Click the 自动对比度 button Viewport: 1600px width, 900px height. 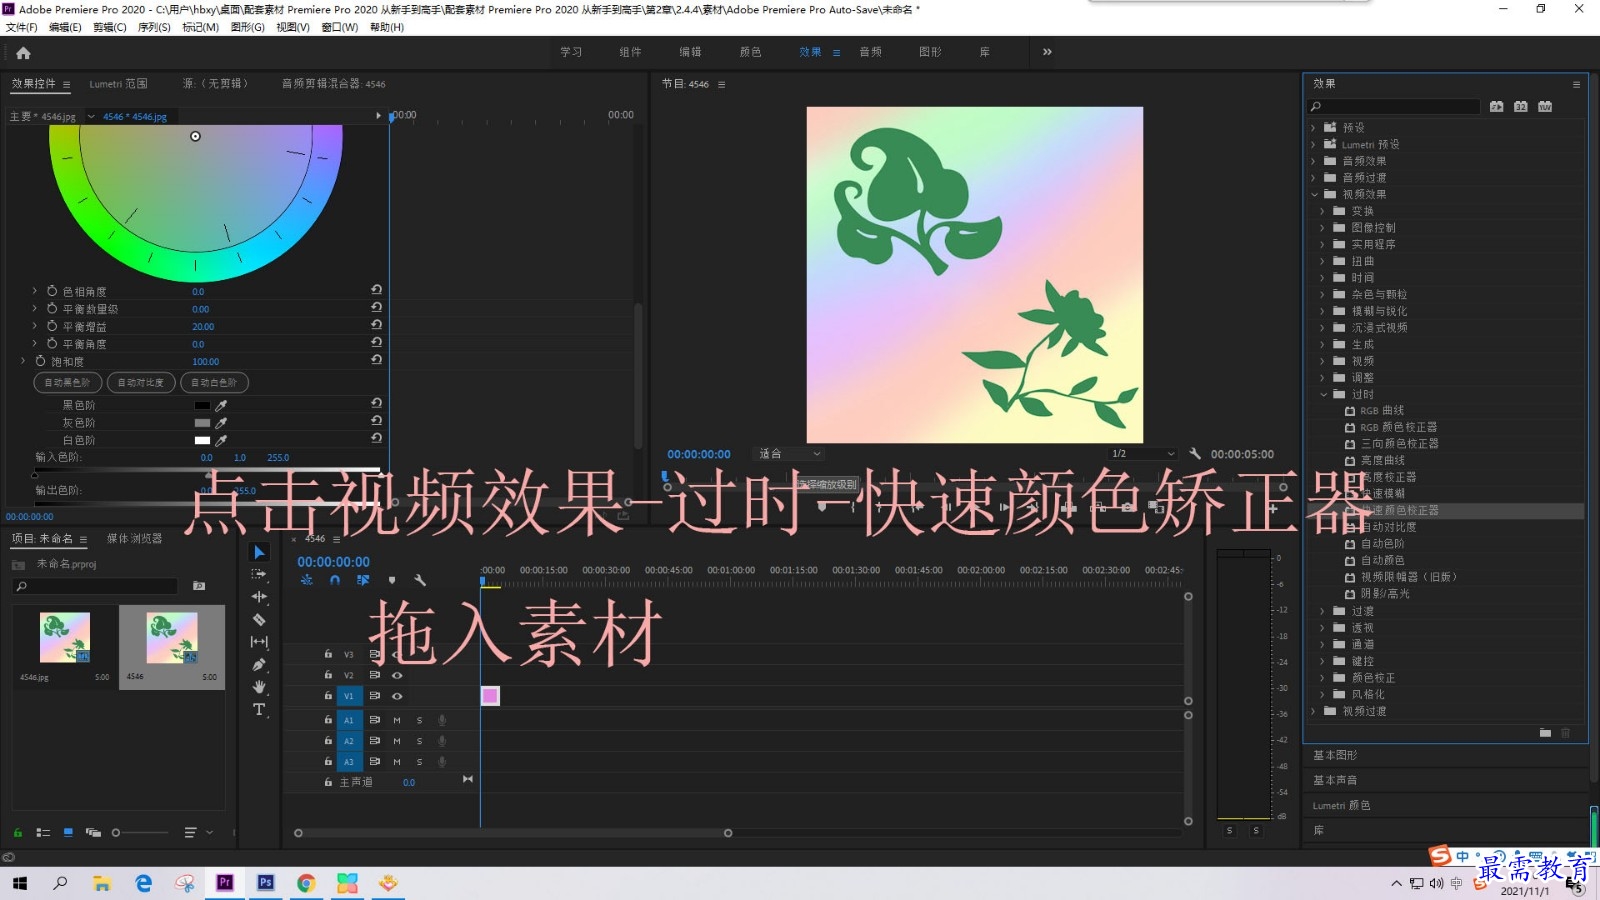tap(140, 383)
